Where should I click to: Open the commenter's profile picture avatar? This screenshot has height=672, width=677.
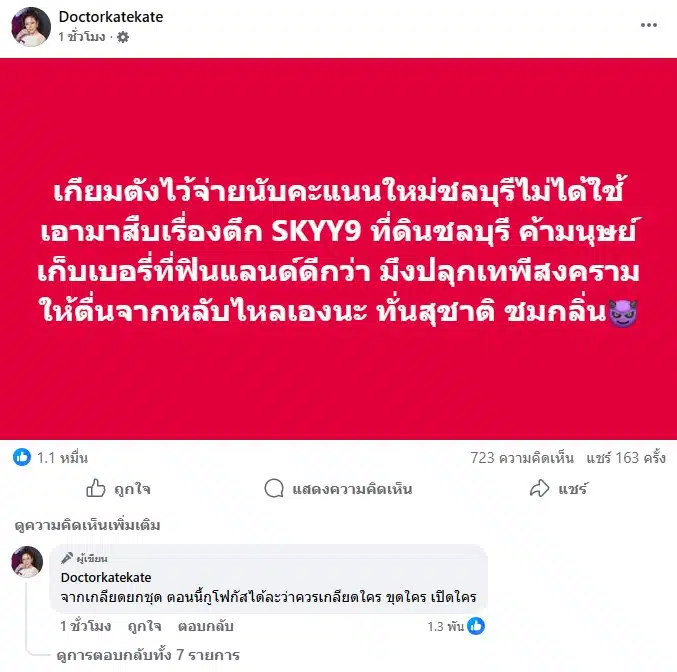coord(27,562)
